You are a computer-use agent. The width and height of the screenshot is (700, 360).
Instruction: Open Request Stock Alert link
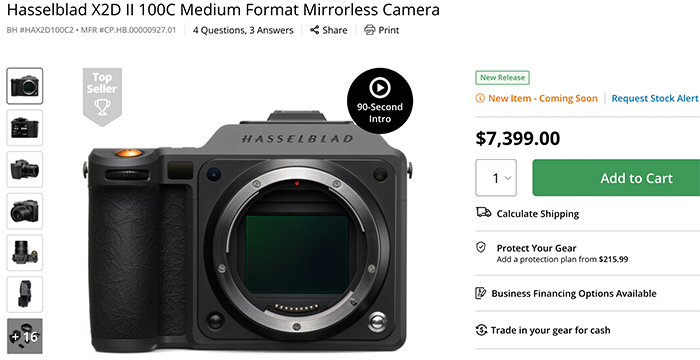pos(654,98)
